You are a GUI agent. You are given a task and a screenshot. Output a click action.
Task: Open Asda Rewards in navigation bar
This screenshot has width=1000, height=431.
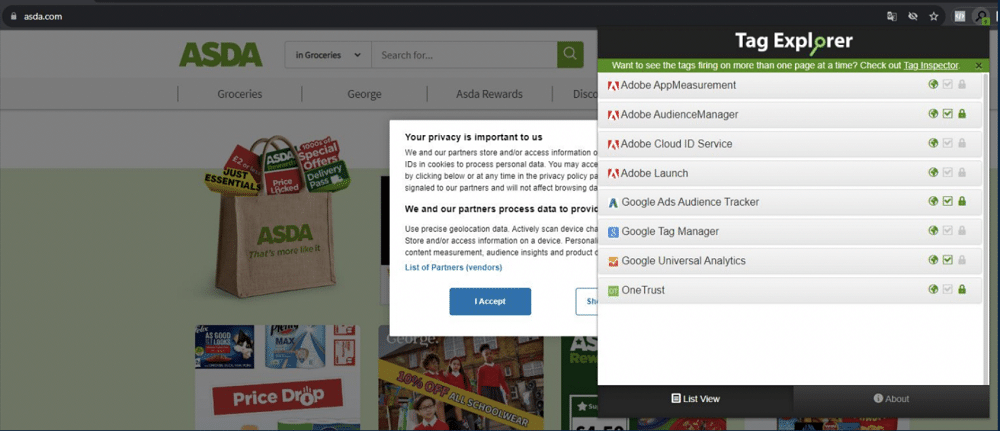point(489,94)
